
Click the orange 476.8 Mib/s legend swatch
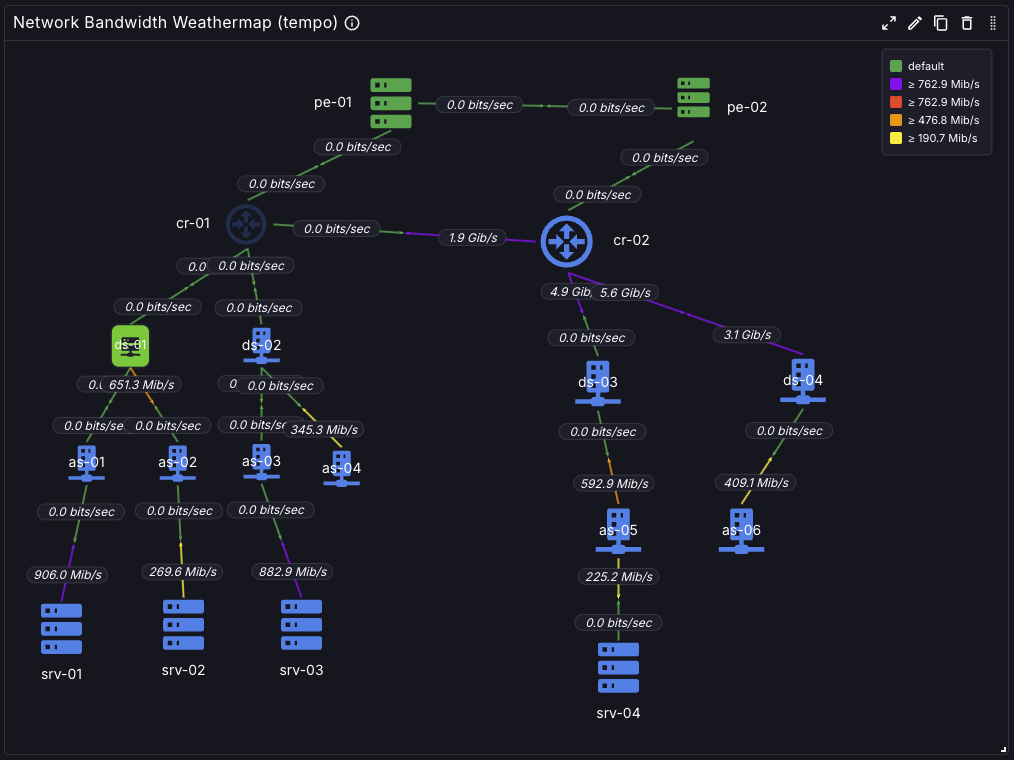coord(896,120)
